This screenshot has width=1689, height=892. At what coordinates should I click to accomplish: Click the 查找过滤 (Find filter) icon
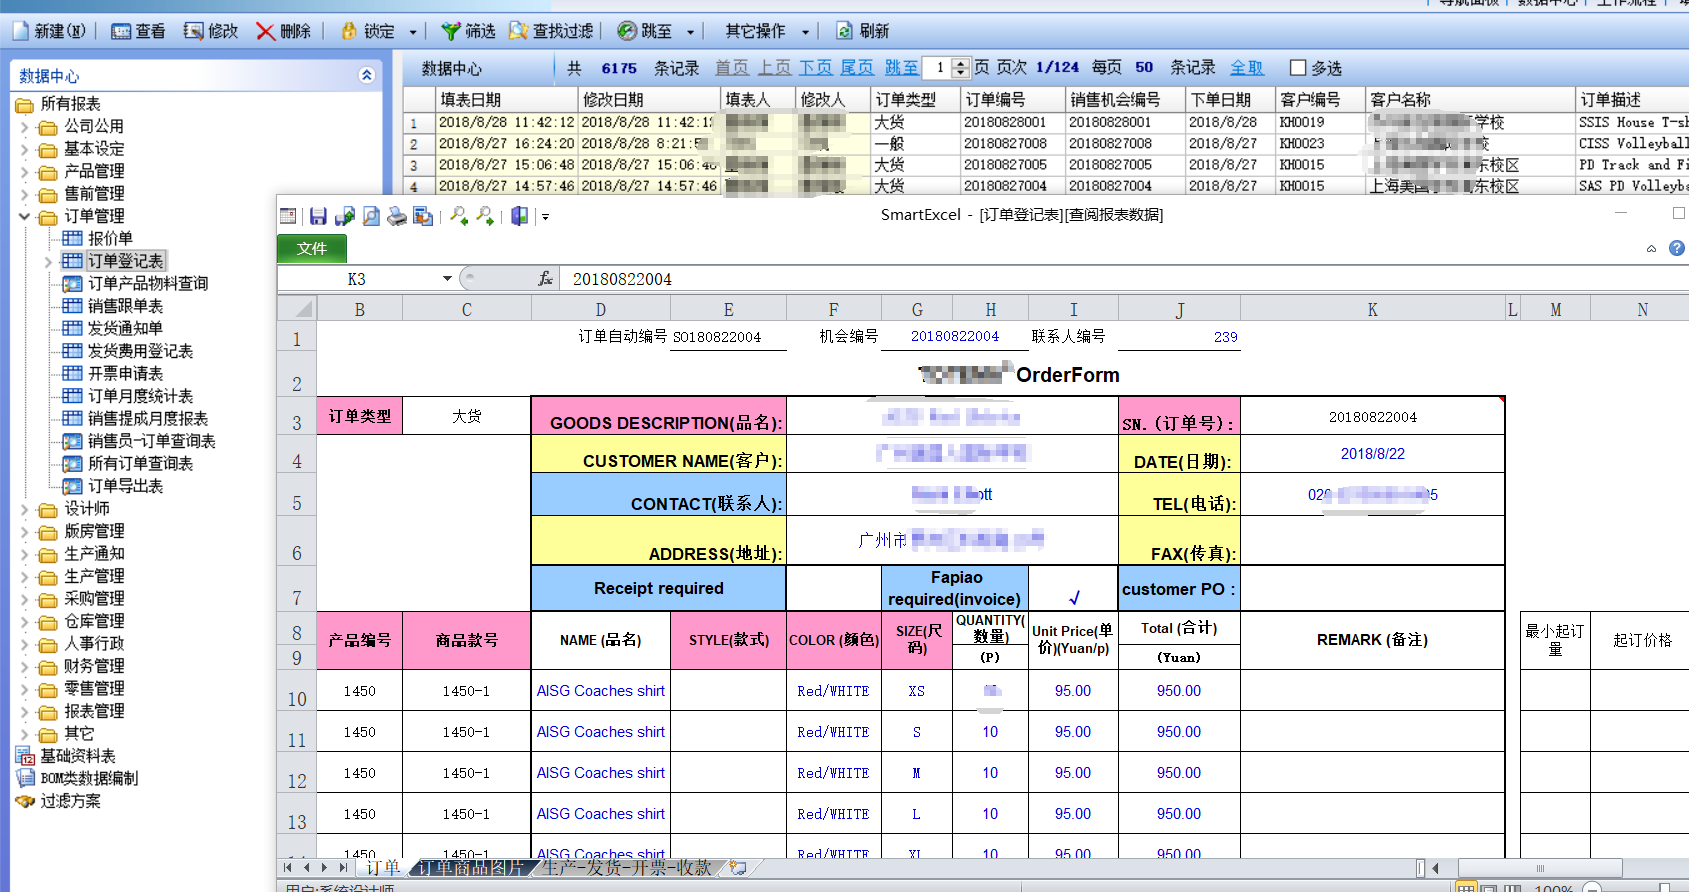[x=518, y=31]
